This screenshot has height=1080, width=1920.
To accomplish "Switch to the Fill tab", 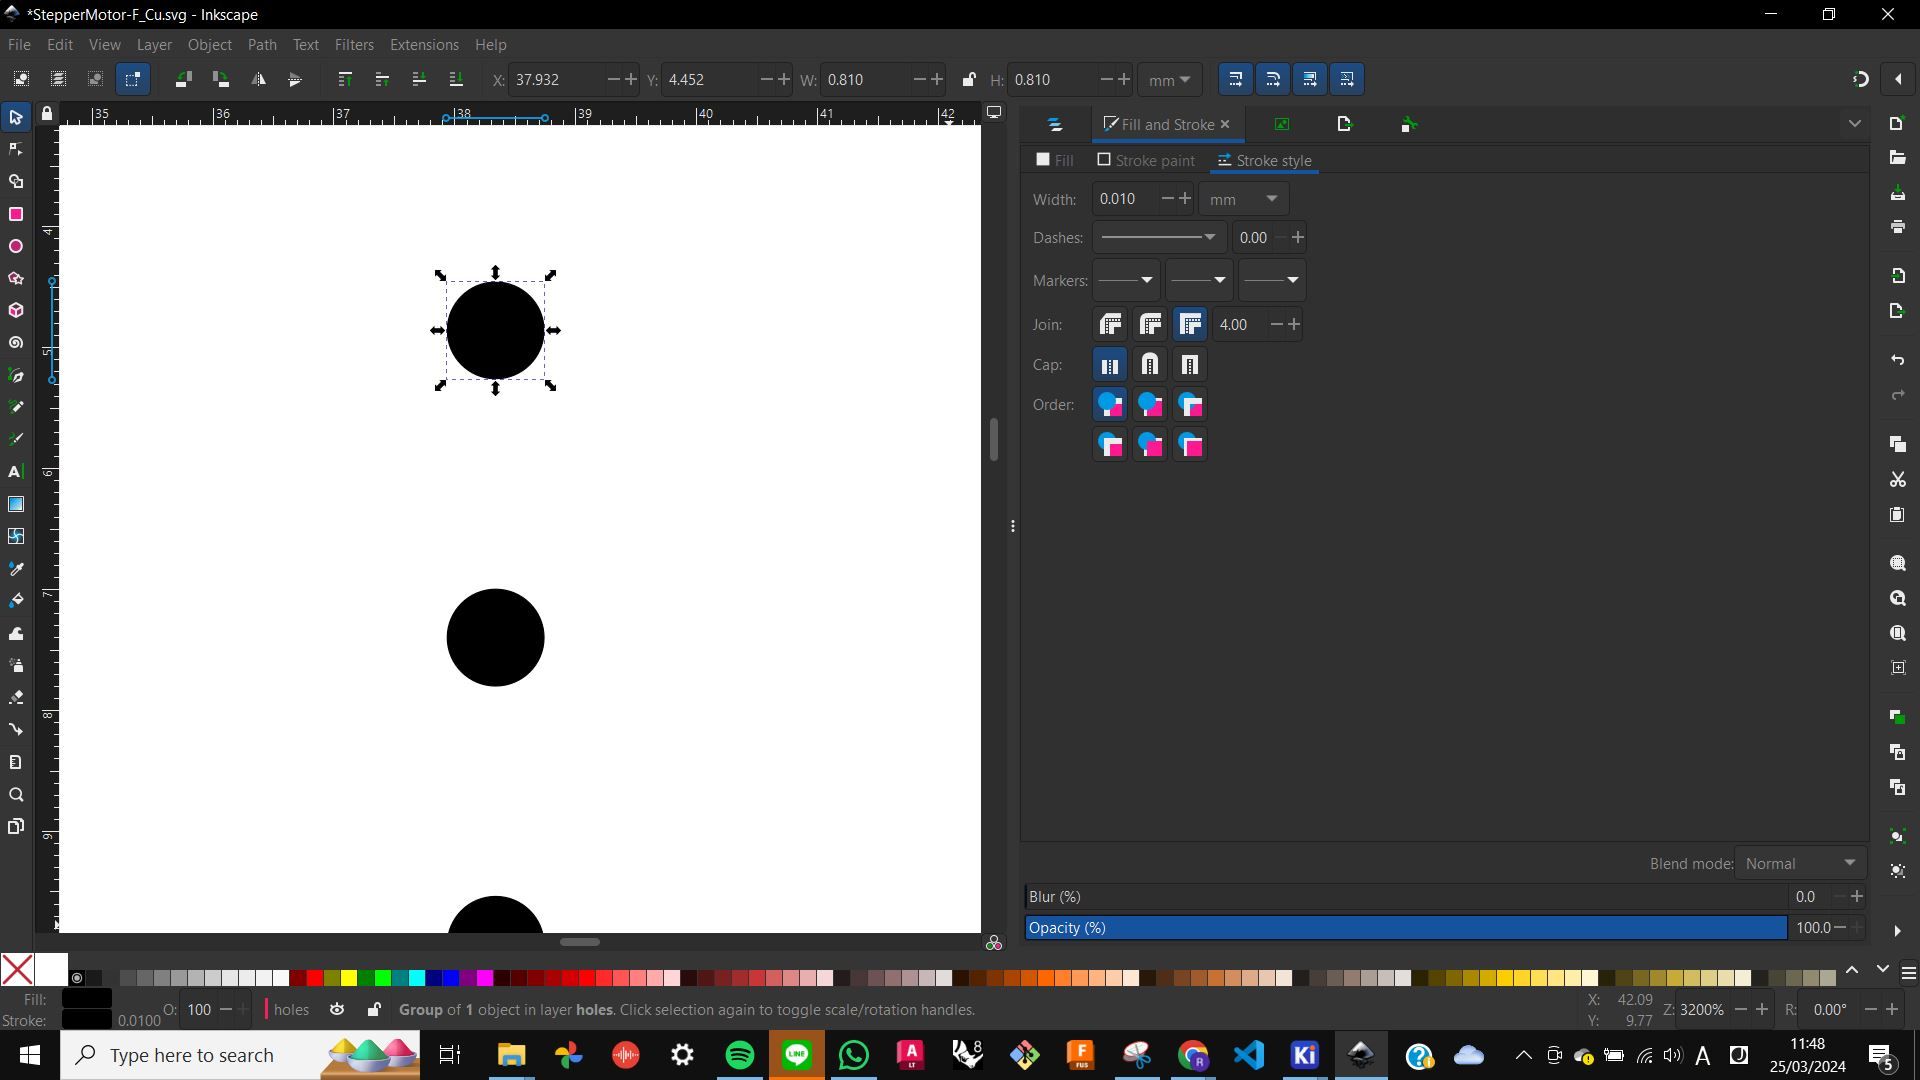I will [x=1055, y=160].
